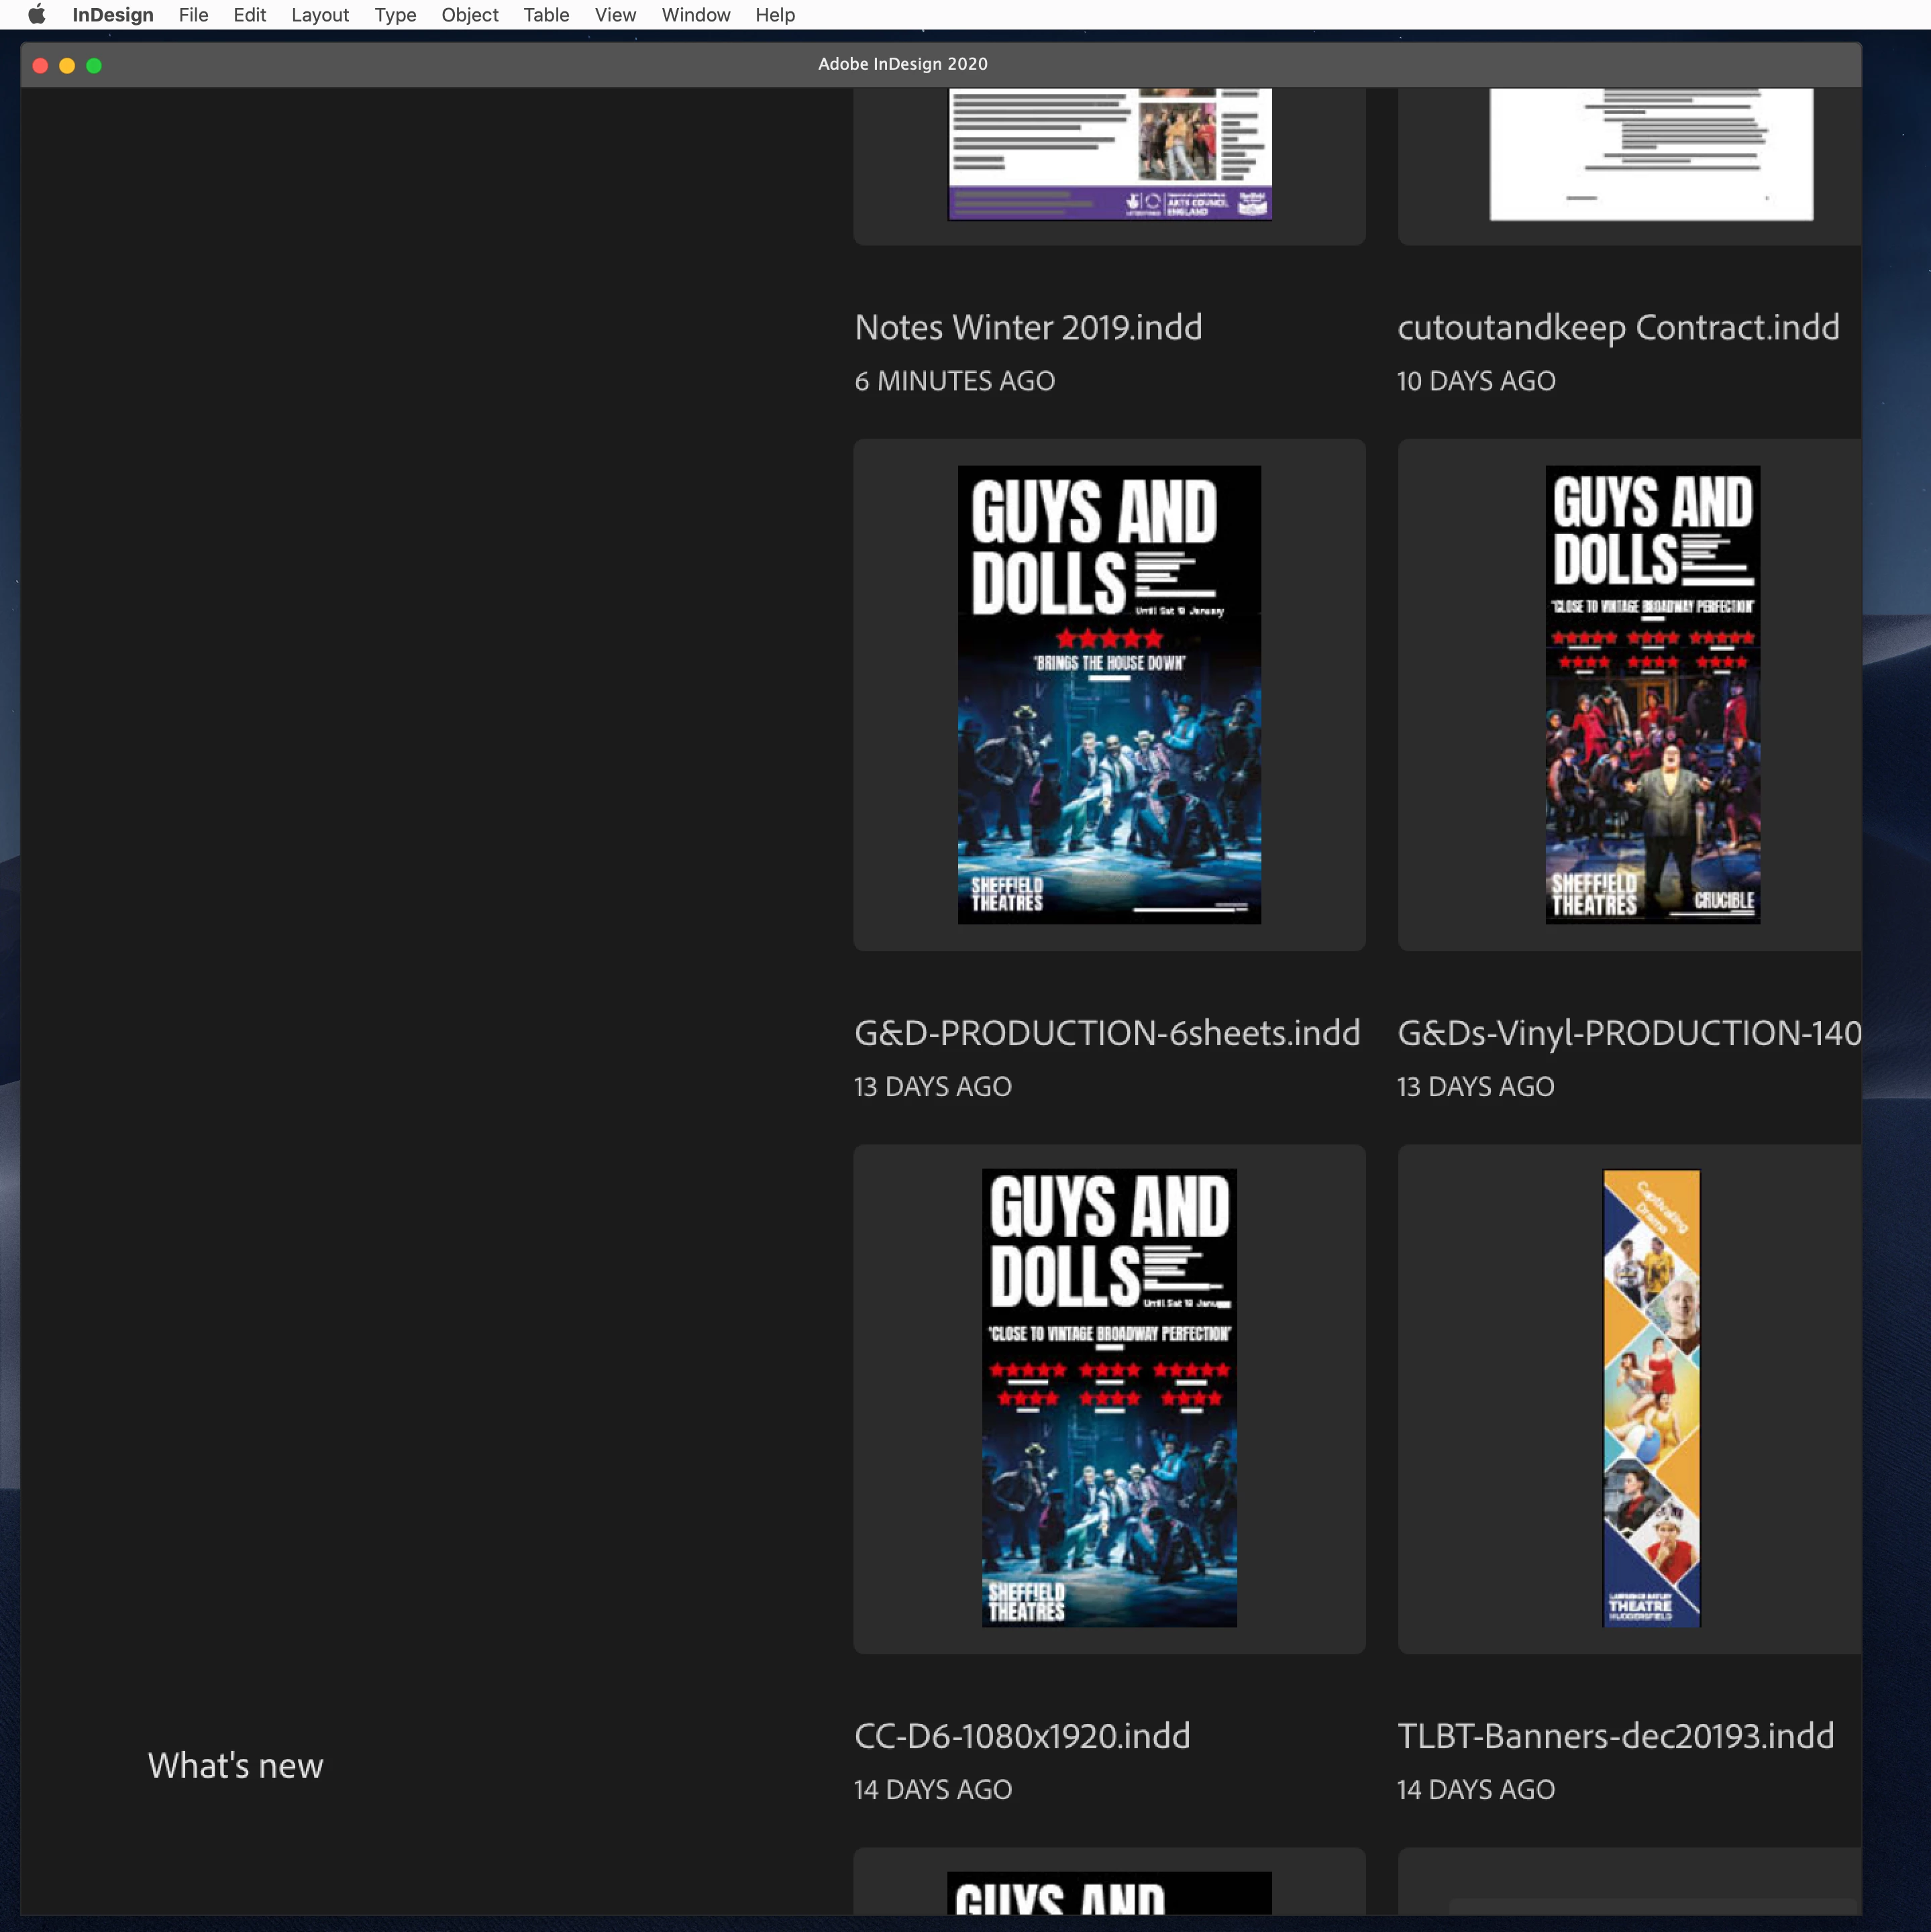
Task: Click the What's new link
Action: (236, 1766)
